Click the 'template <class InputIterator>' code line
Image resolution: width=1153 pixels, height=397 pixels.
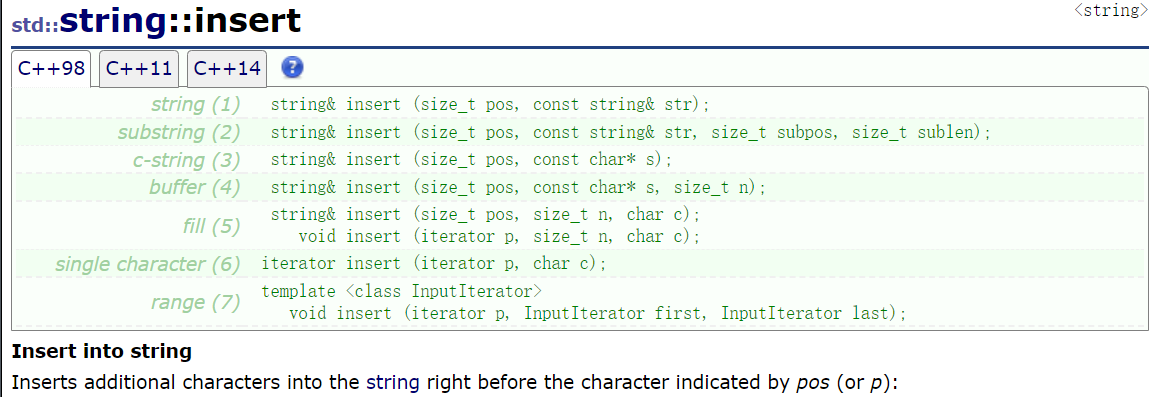click(401, 291)
